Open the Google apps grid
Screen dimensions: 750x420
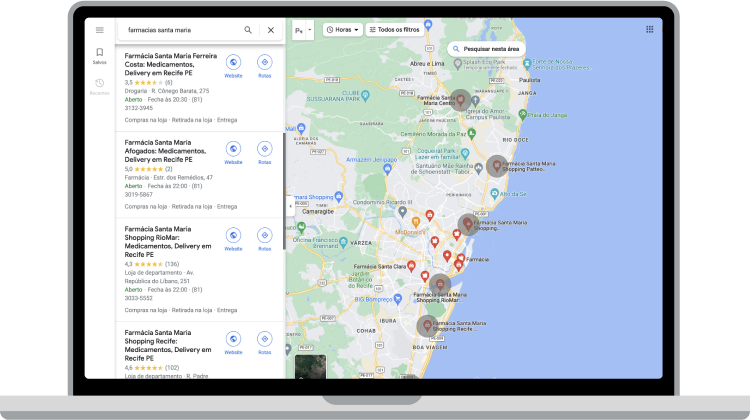[x=649, y=30]
